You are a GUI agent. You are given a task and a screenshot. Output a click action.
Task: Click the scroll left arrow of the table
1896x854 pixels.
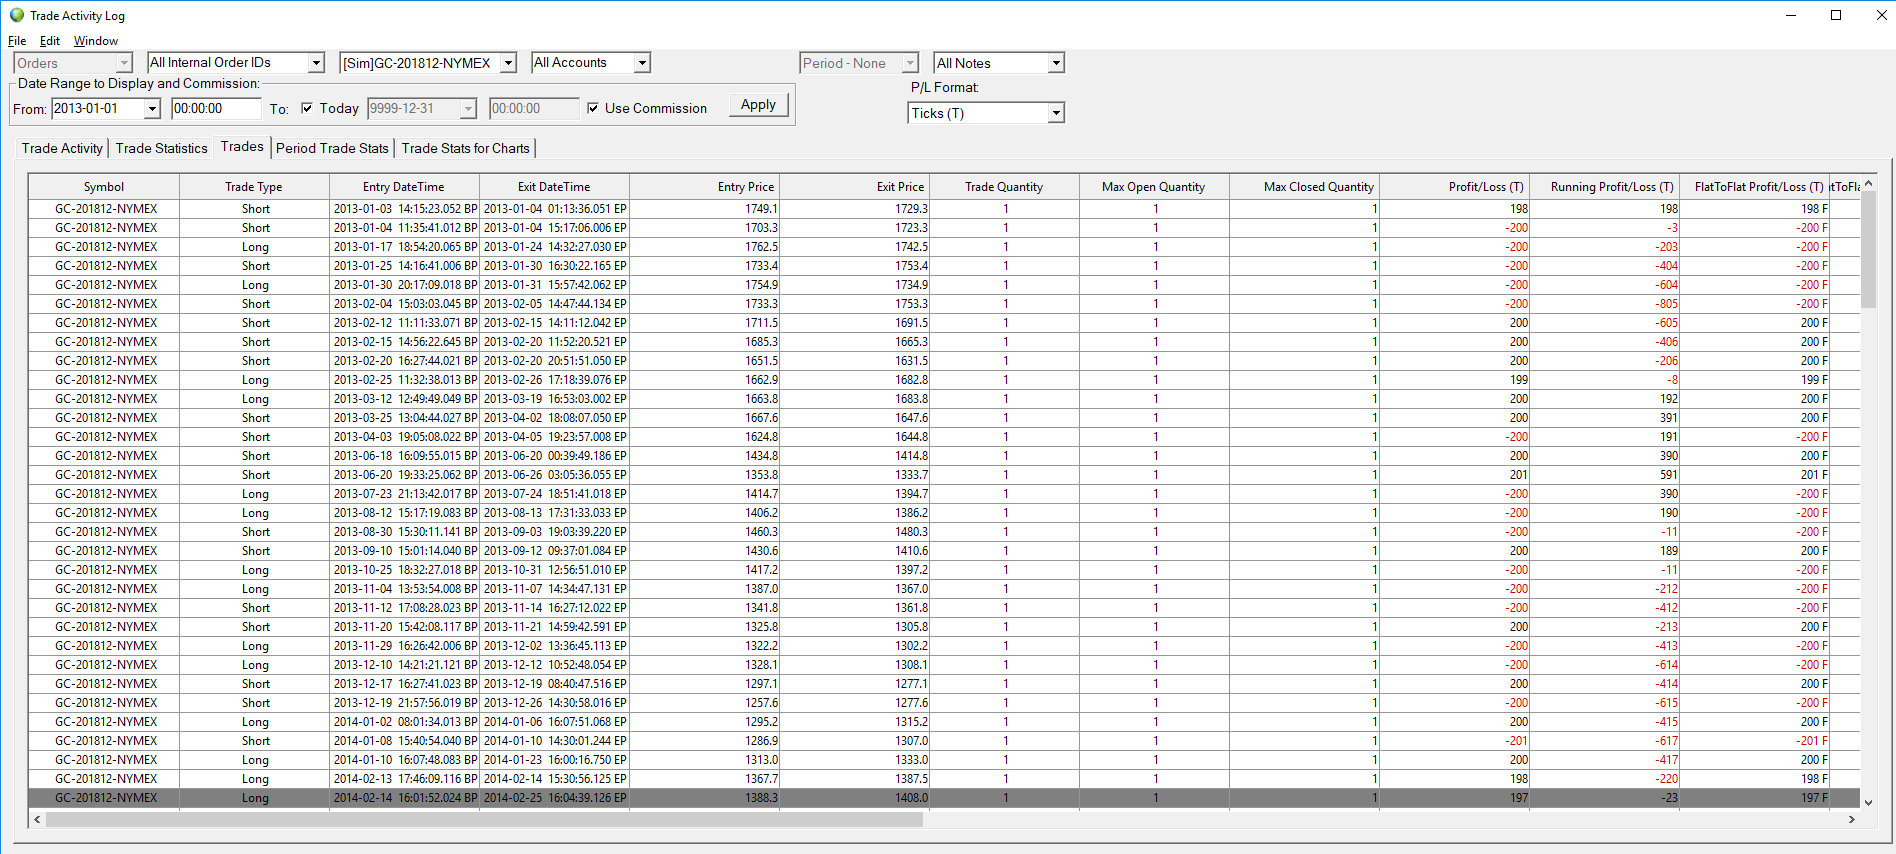click(x=38, y=819)
